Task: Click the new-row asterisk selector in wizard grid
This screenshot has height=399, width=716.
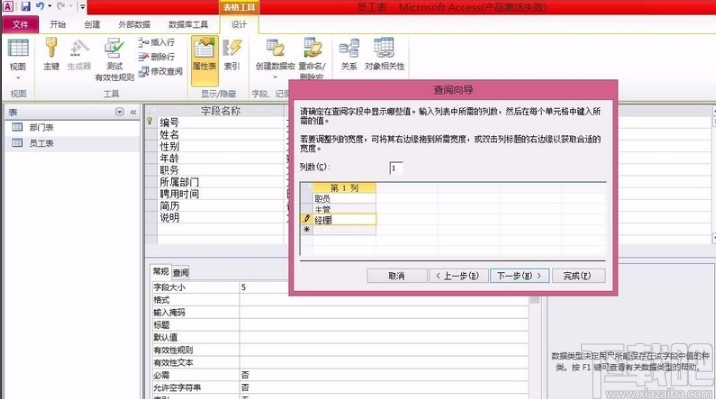Action: [307, 230]
